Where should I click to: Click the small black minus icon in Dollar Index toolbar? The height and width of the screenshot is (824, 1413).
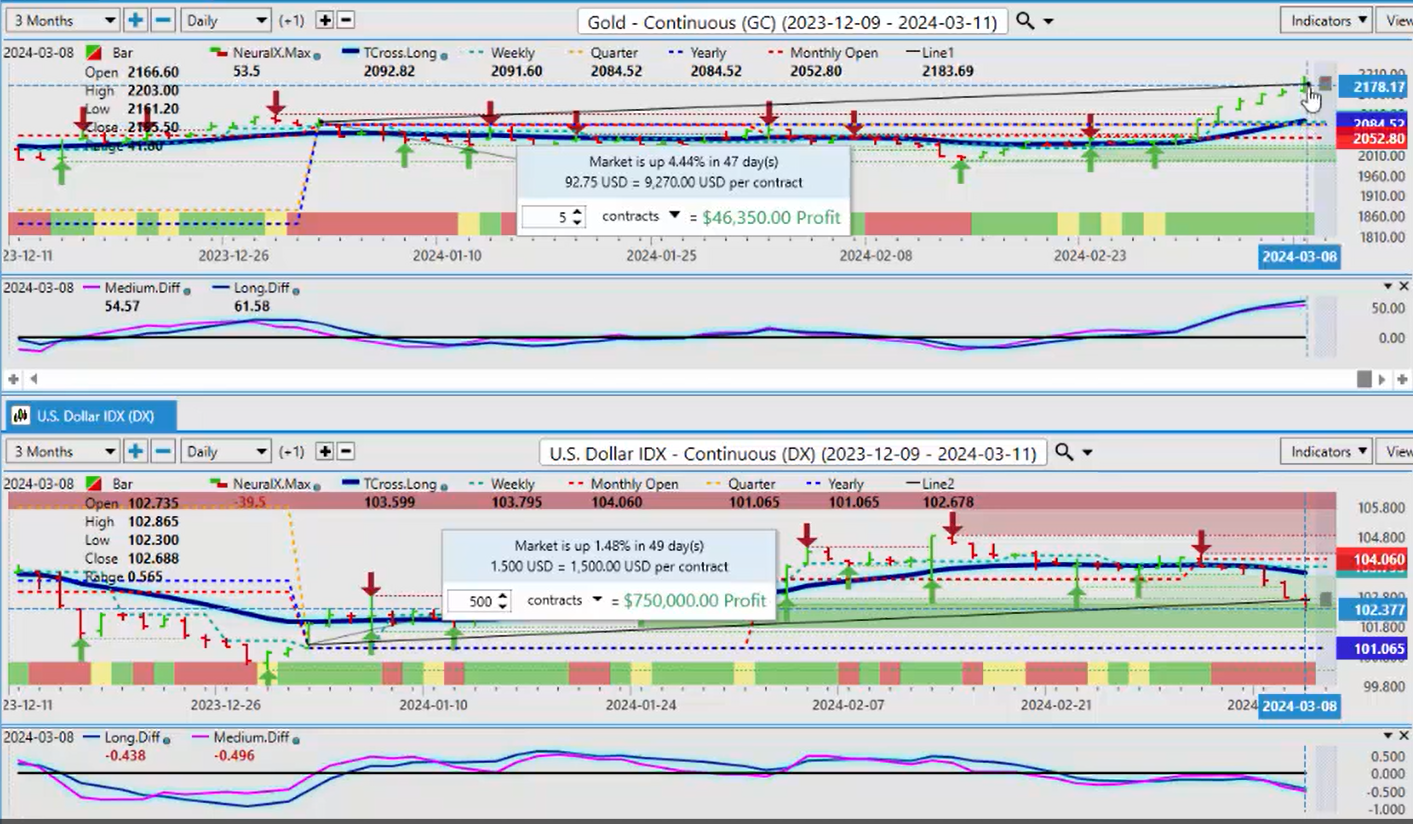click(346, 451)
